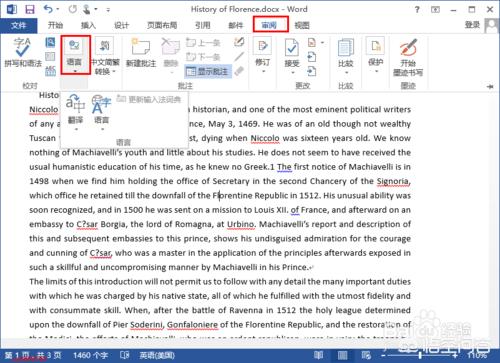
Task: Click the 修订 track changes icon
Action: point(263,46)
